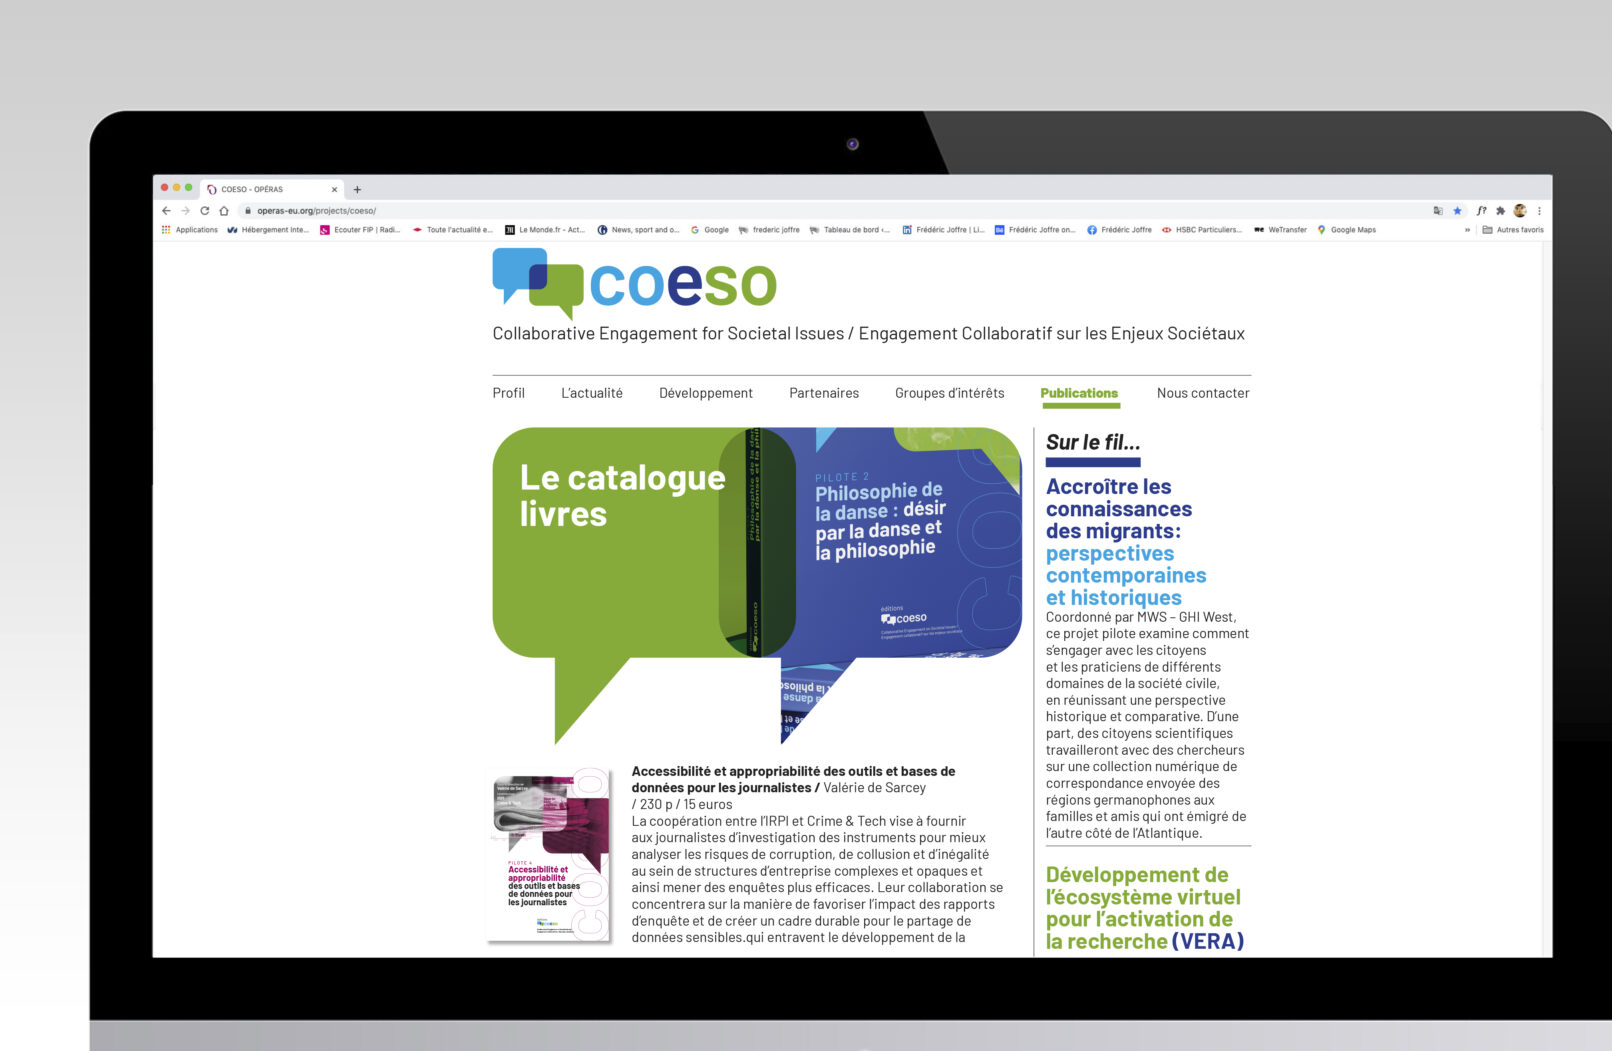This screenshot has height=1051, width=1612.
Task: Go to Nous contacter page
Action: [1202, 393]
